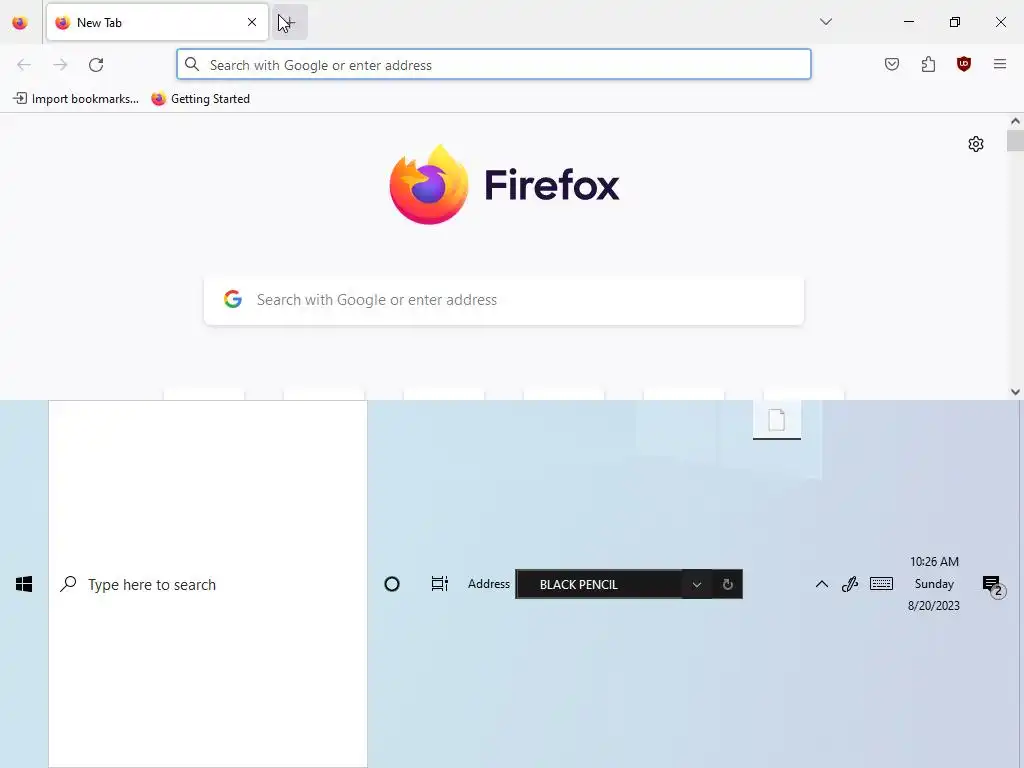The image size is (1024, 768).
Task: Minimize the Firefox window
Action: [x=909, y=22]
